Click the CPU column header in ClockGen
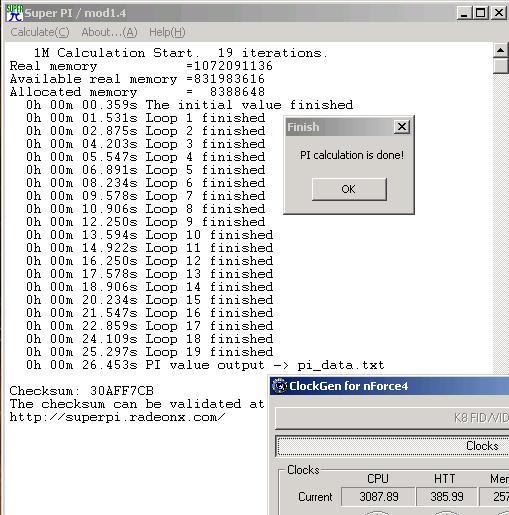The image size is (509, 515). click(x=378, y=479)
